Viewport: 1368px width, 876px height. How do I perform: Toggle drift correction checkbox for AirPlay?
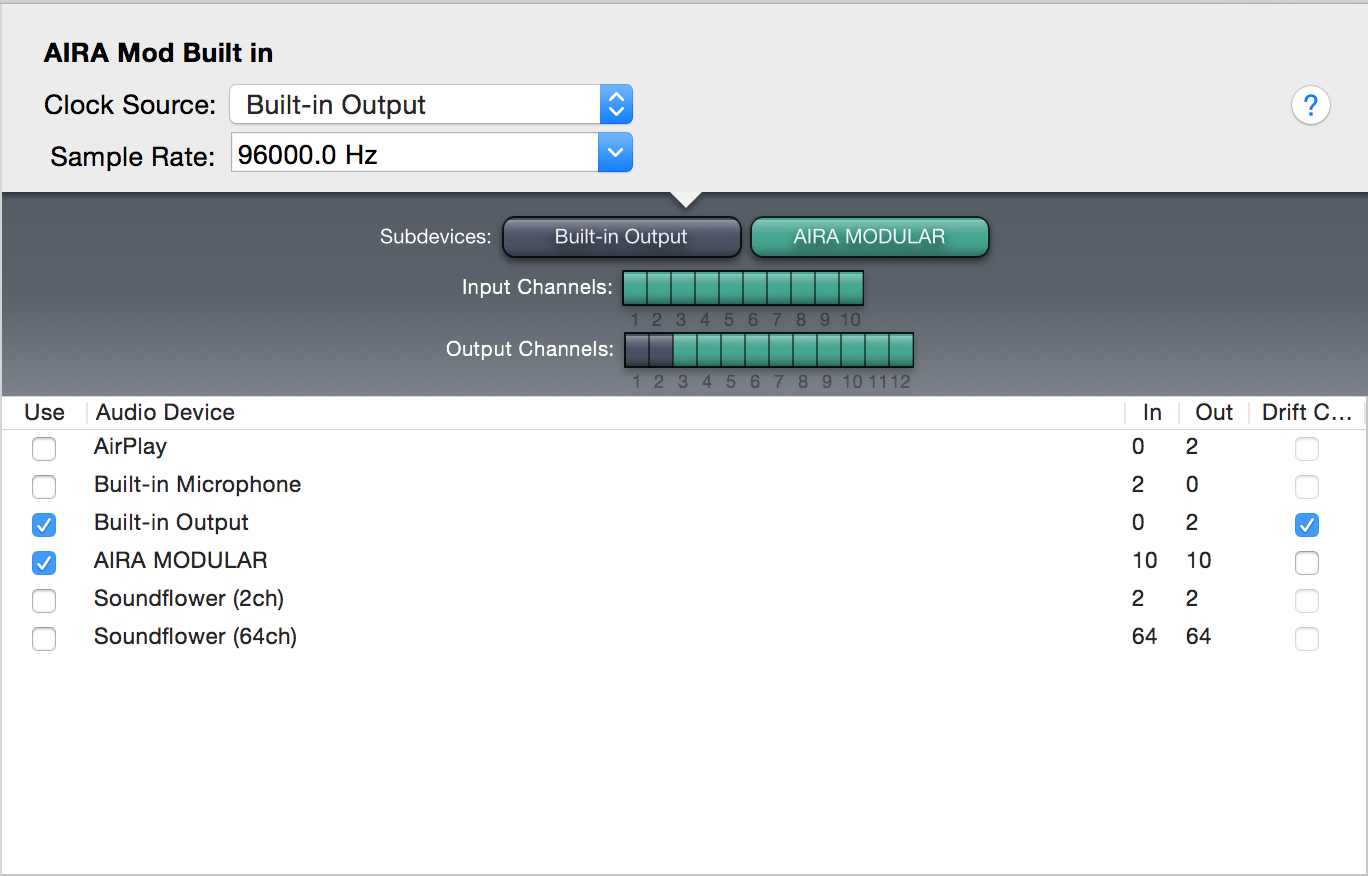1306,449
